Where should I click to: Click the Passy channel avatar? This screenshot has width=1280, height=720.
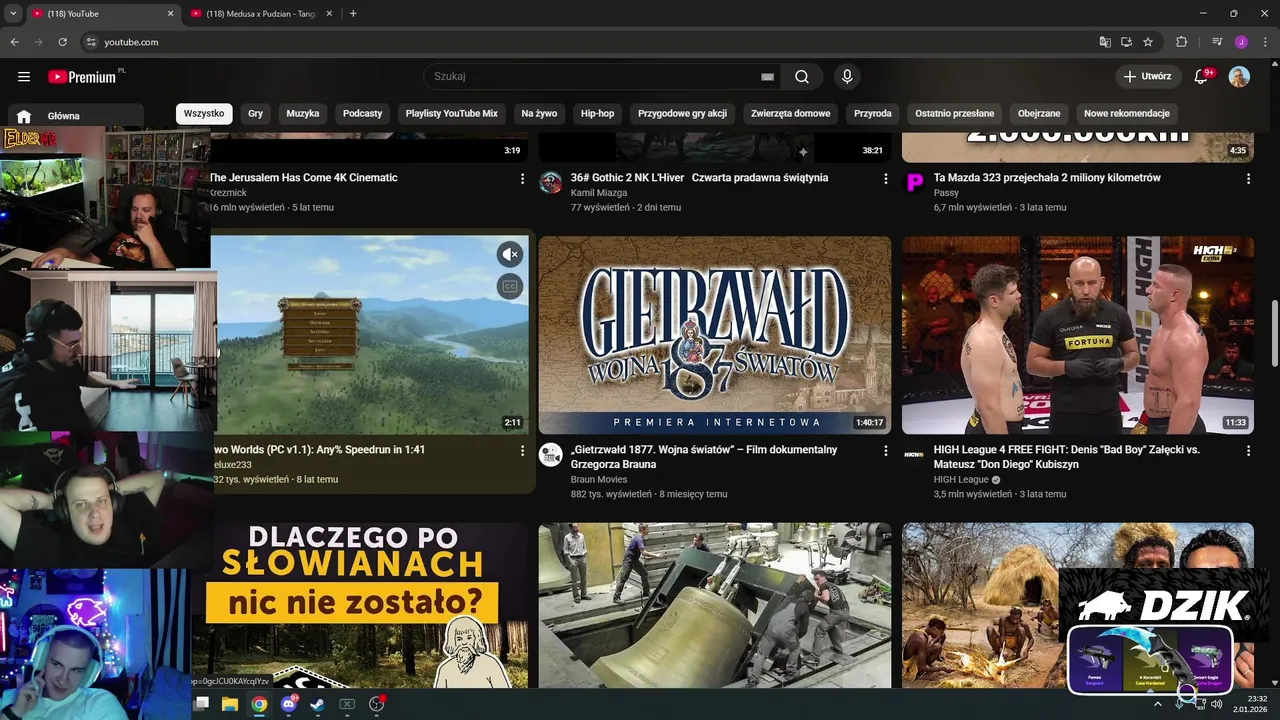(914, 182)
